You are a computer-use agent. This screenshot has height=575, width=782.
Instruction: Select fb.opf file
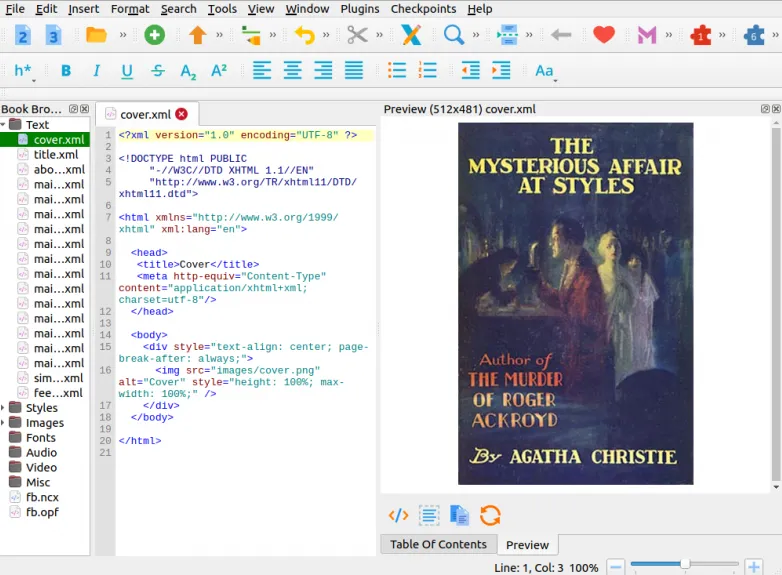[42, 512]
